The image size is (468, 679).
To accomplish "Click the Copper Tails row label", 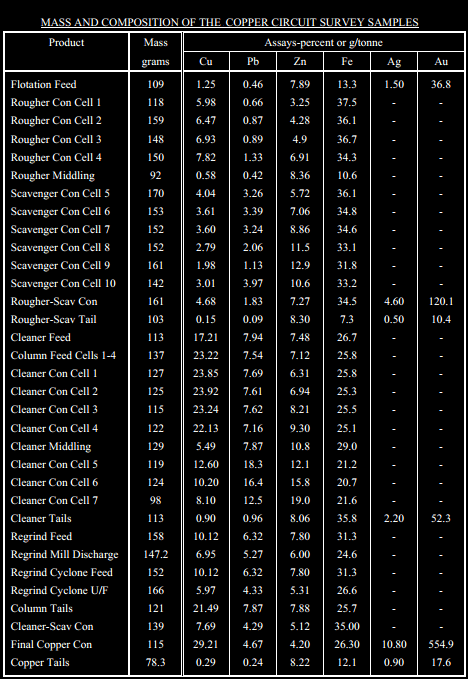I will pyautogui.click(x=40, y=663).
